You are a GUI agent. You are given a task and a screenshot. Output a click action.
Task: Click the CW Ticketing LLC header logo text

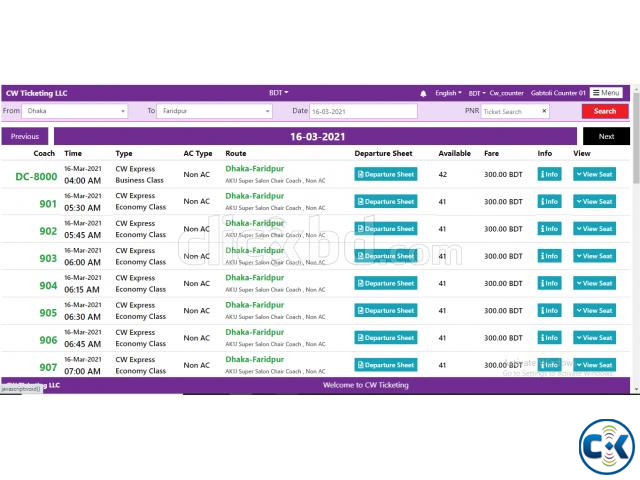[36, 93]
